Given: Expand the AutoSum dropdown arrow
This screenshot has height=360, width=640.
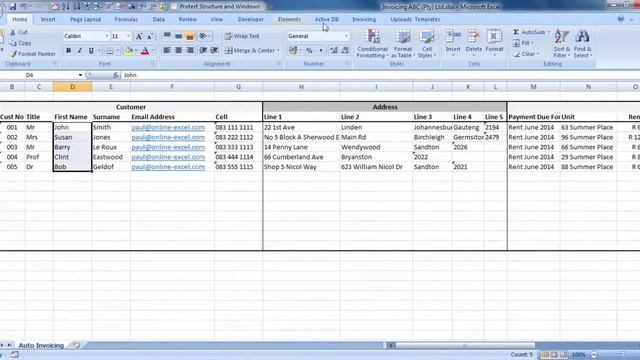Looking at the screenshot, I should point(548,32).
